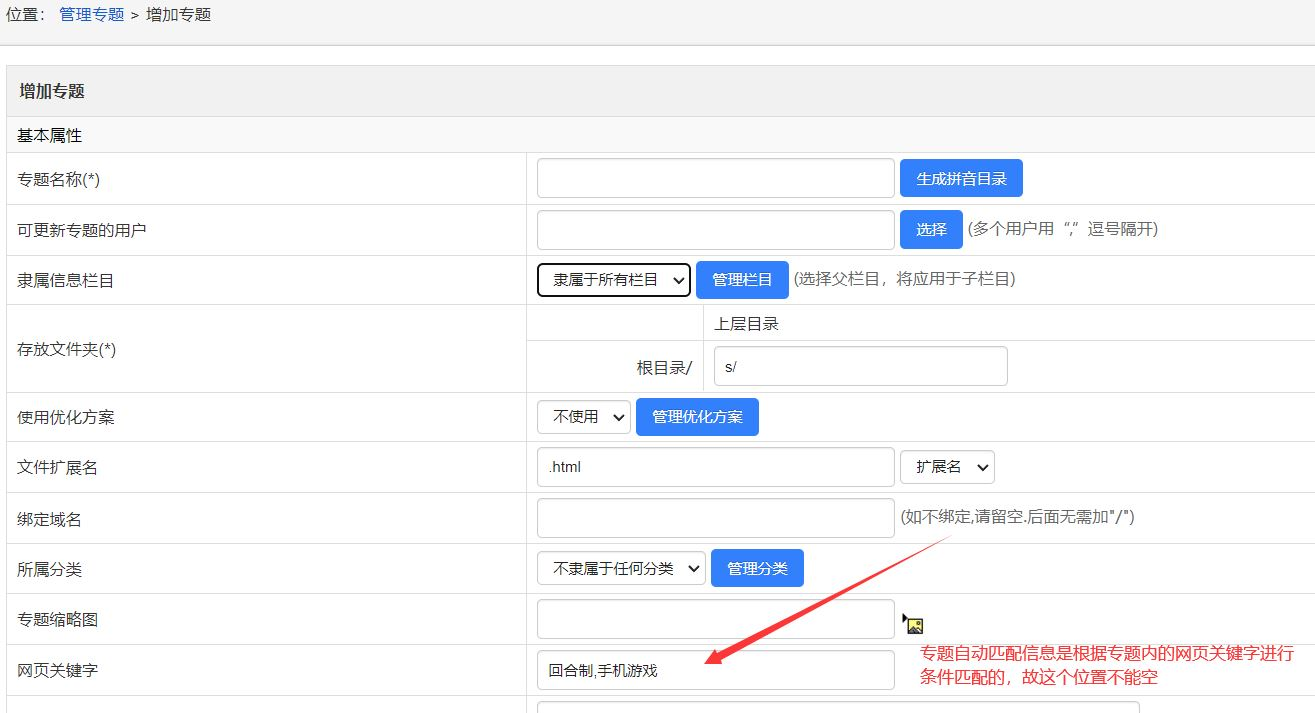Open the thumbnail image picker icon

913,624
